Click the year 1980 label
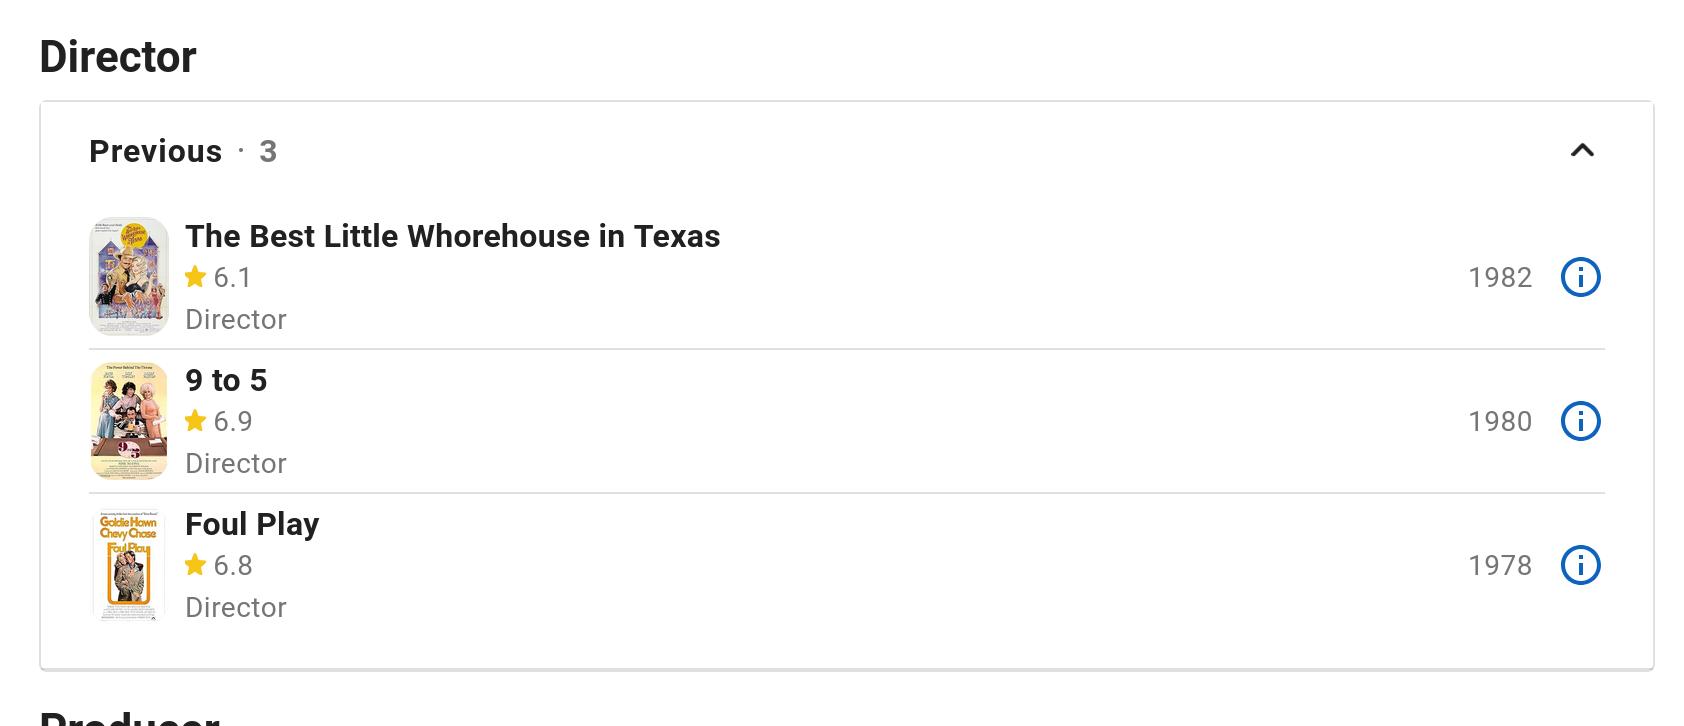This screenshot has height=726, width=1684. (x=1499, y=421)
